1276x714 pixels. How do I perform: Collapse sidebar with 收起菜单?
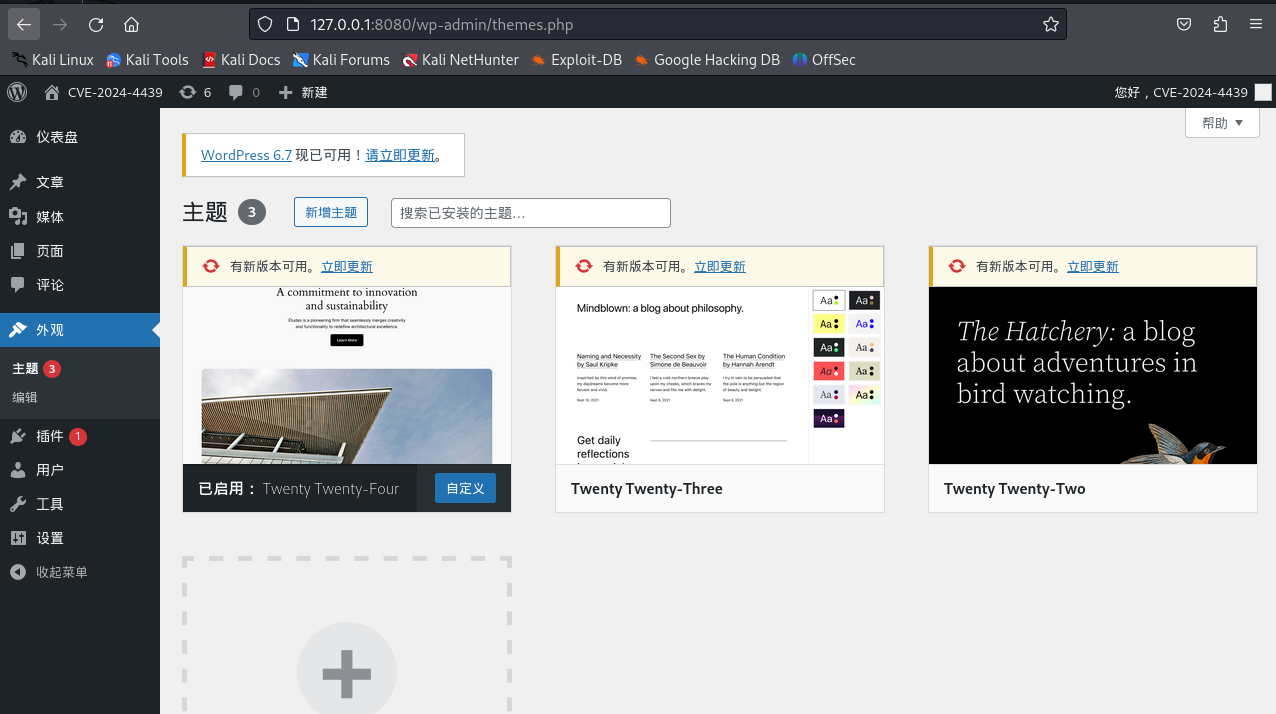point(80,572)
